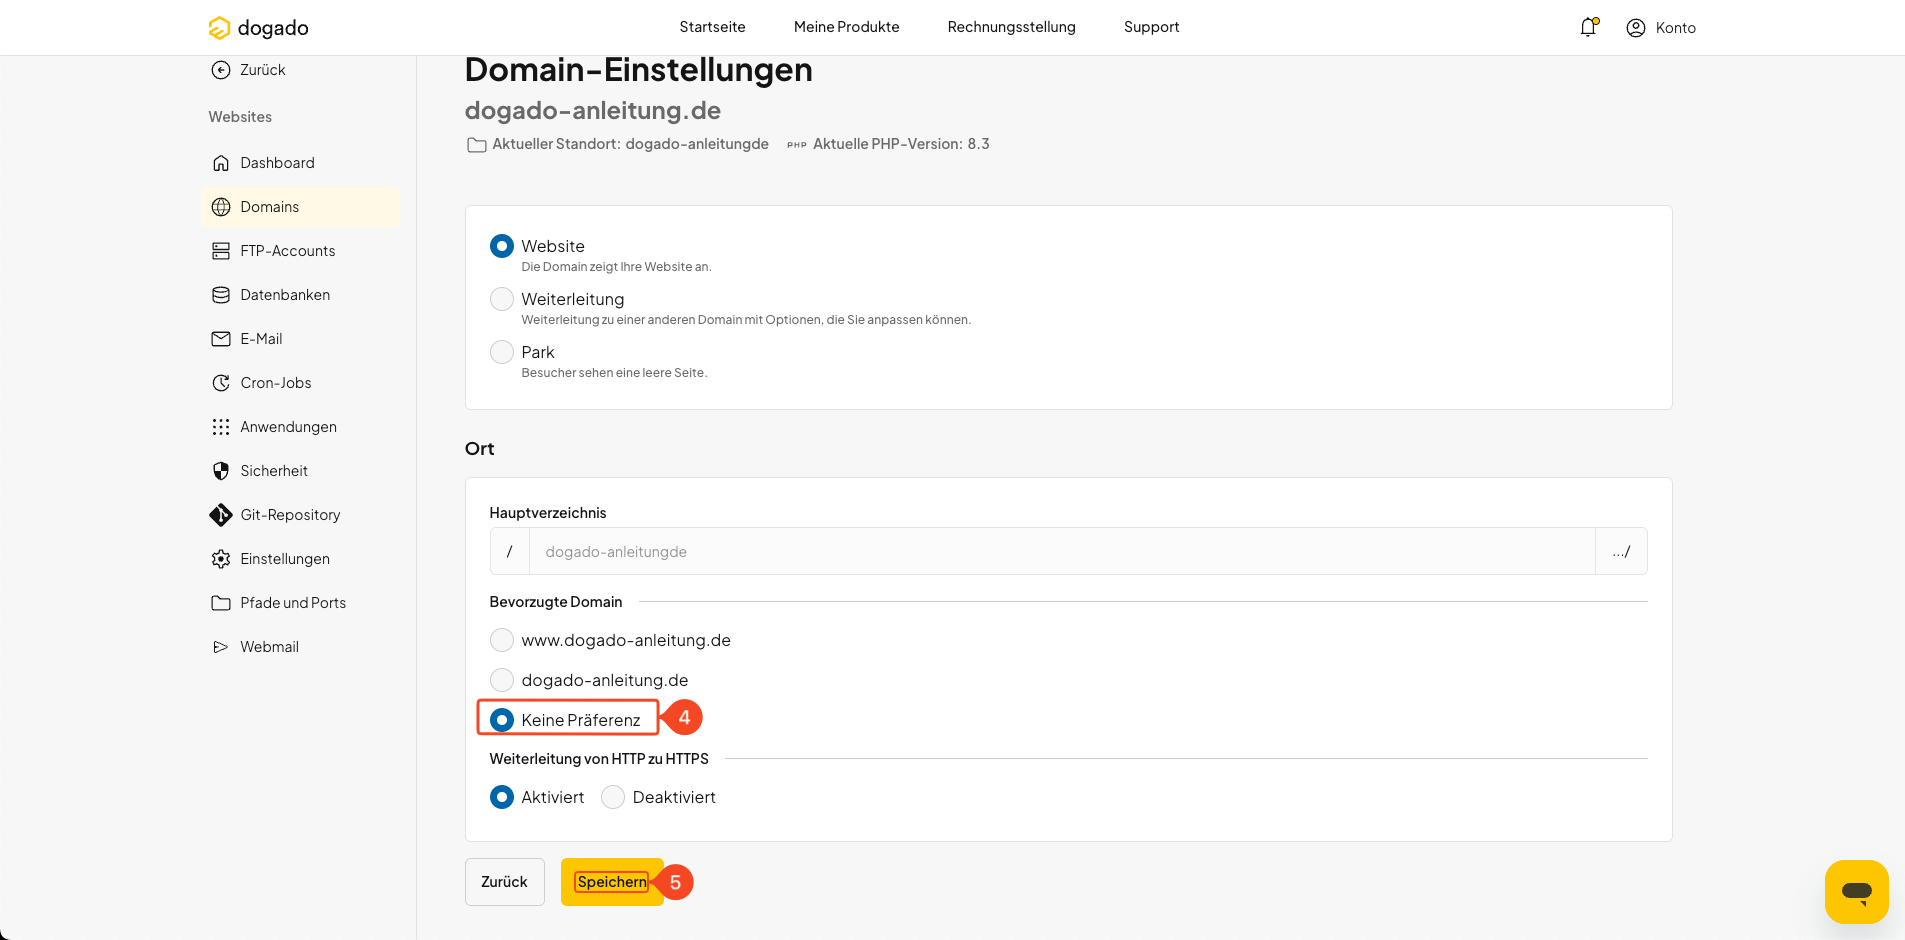Click the Einstellungen gear icon
The image size is (1905, 940).
[x=221, y=559]
